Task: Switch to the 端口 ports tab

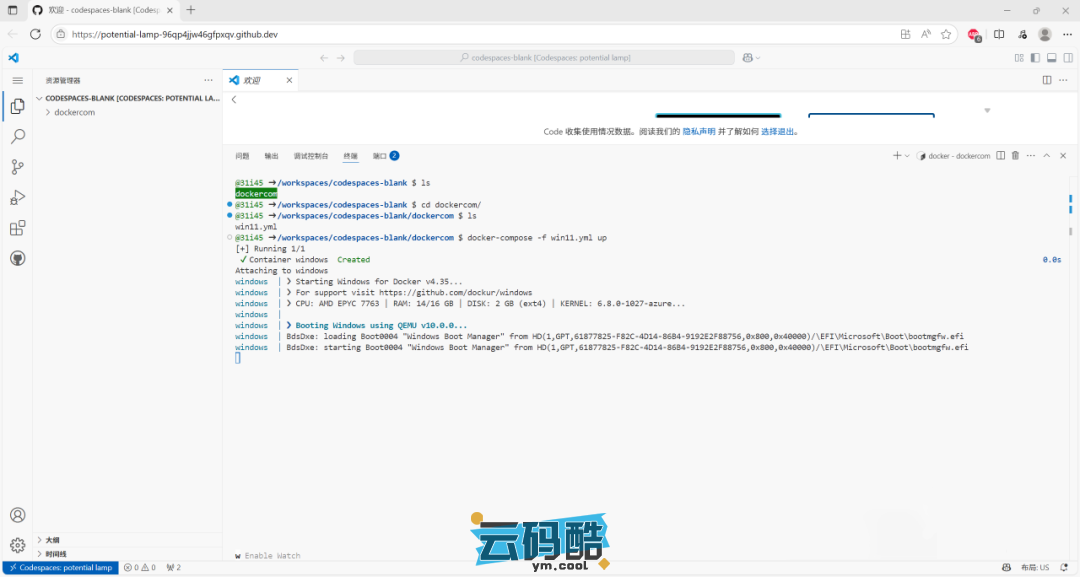Action: tap(380, 156)
